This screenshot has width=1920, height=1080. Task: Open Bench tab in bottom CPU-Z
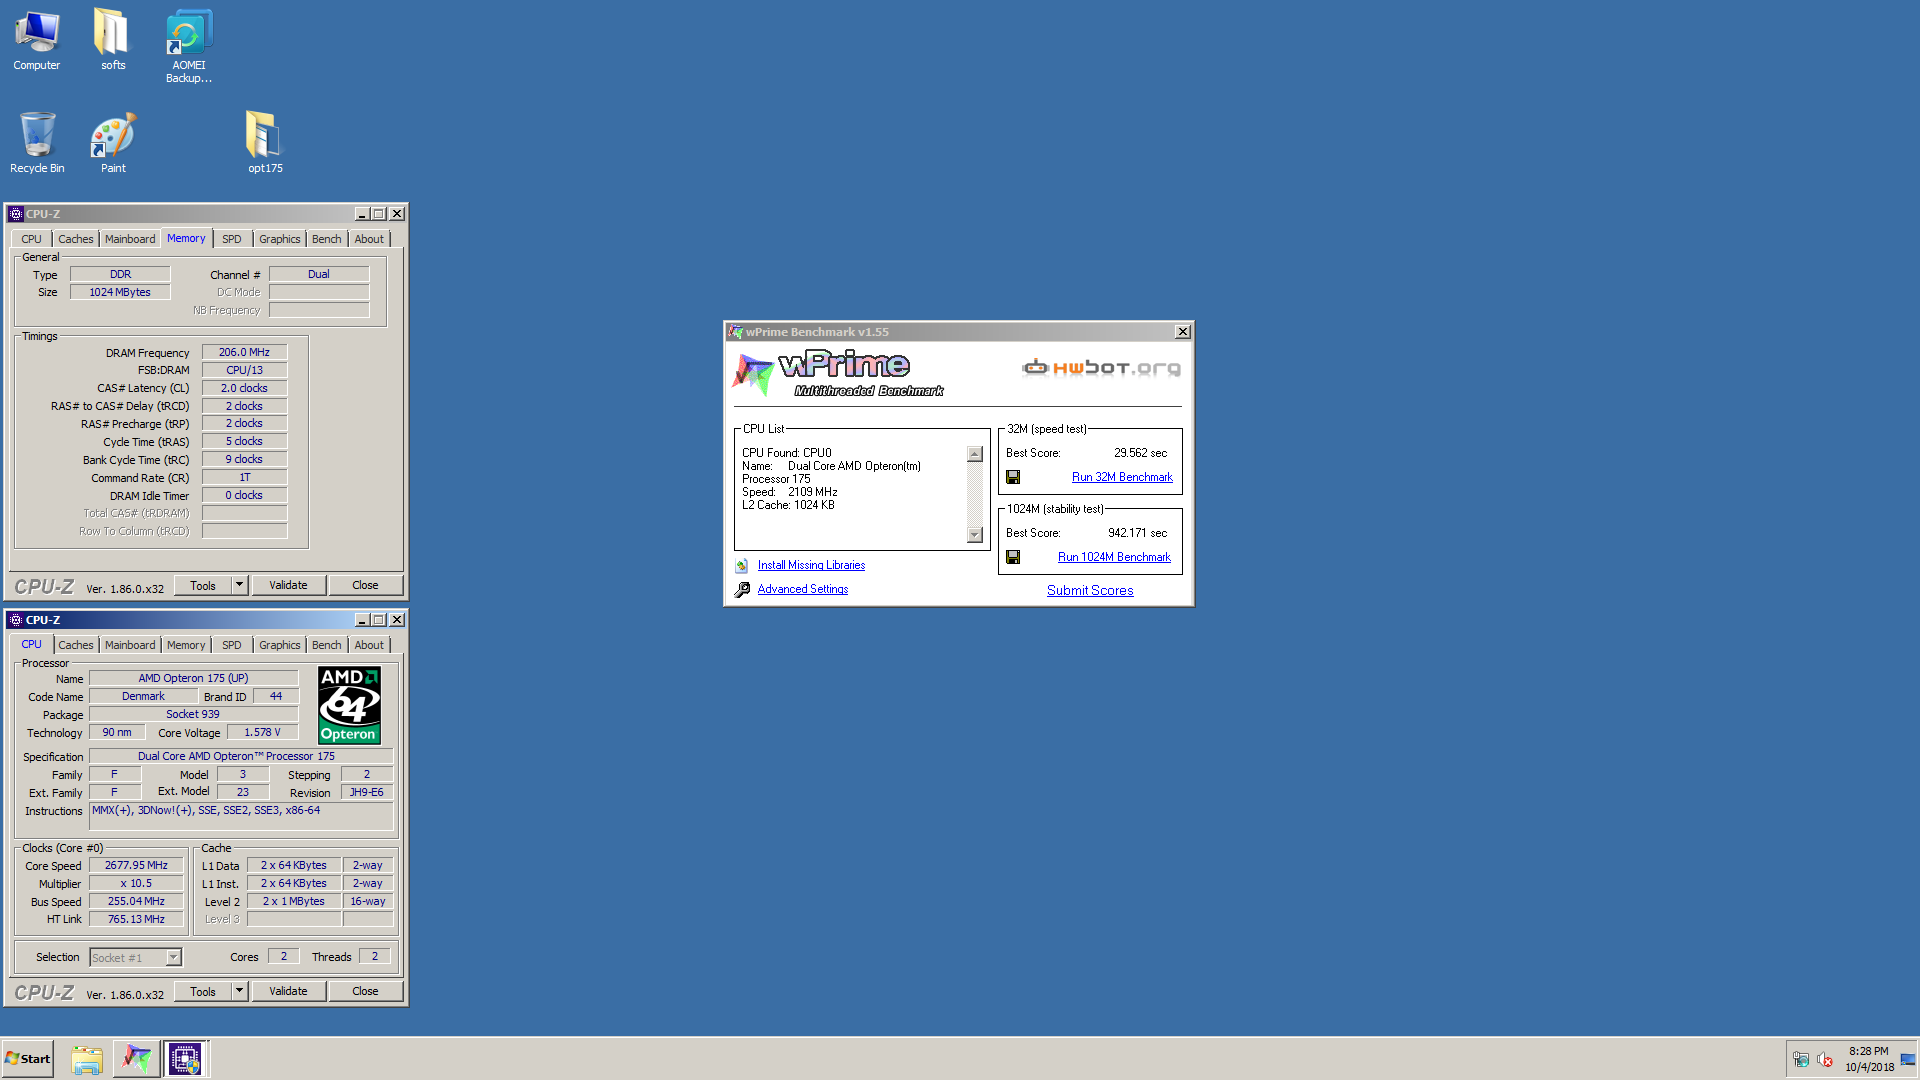coord(326,645)
